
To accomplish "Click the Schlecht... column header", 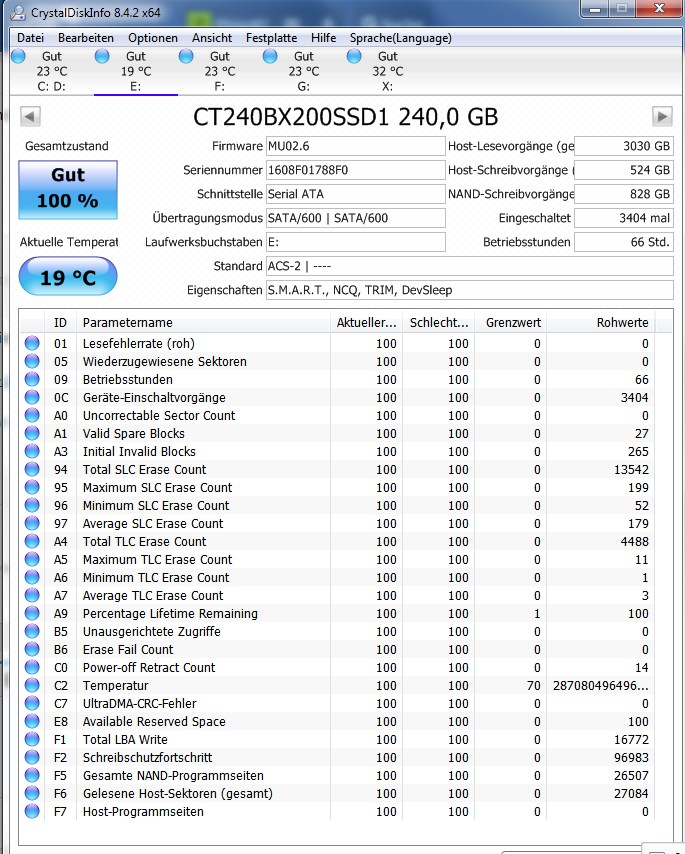I will [439, 322].
